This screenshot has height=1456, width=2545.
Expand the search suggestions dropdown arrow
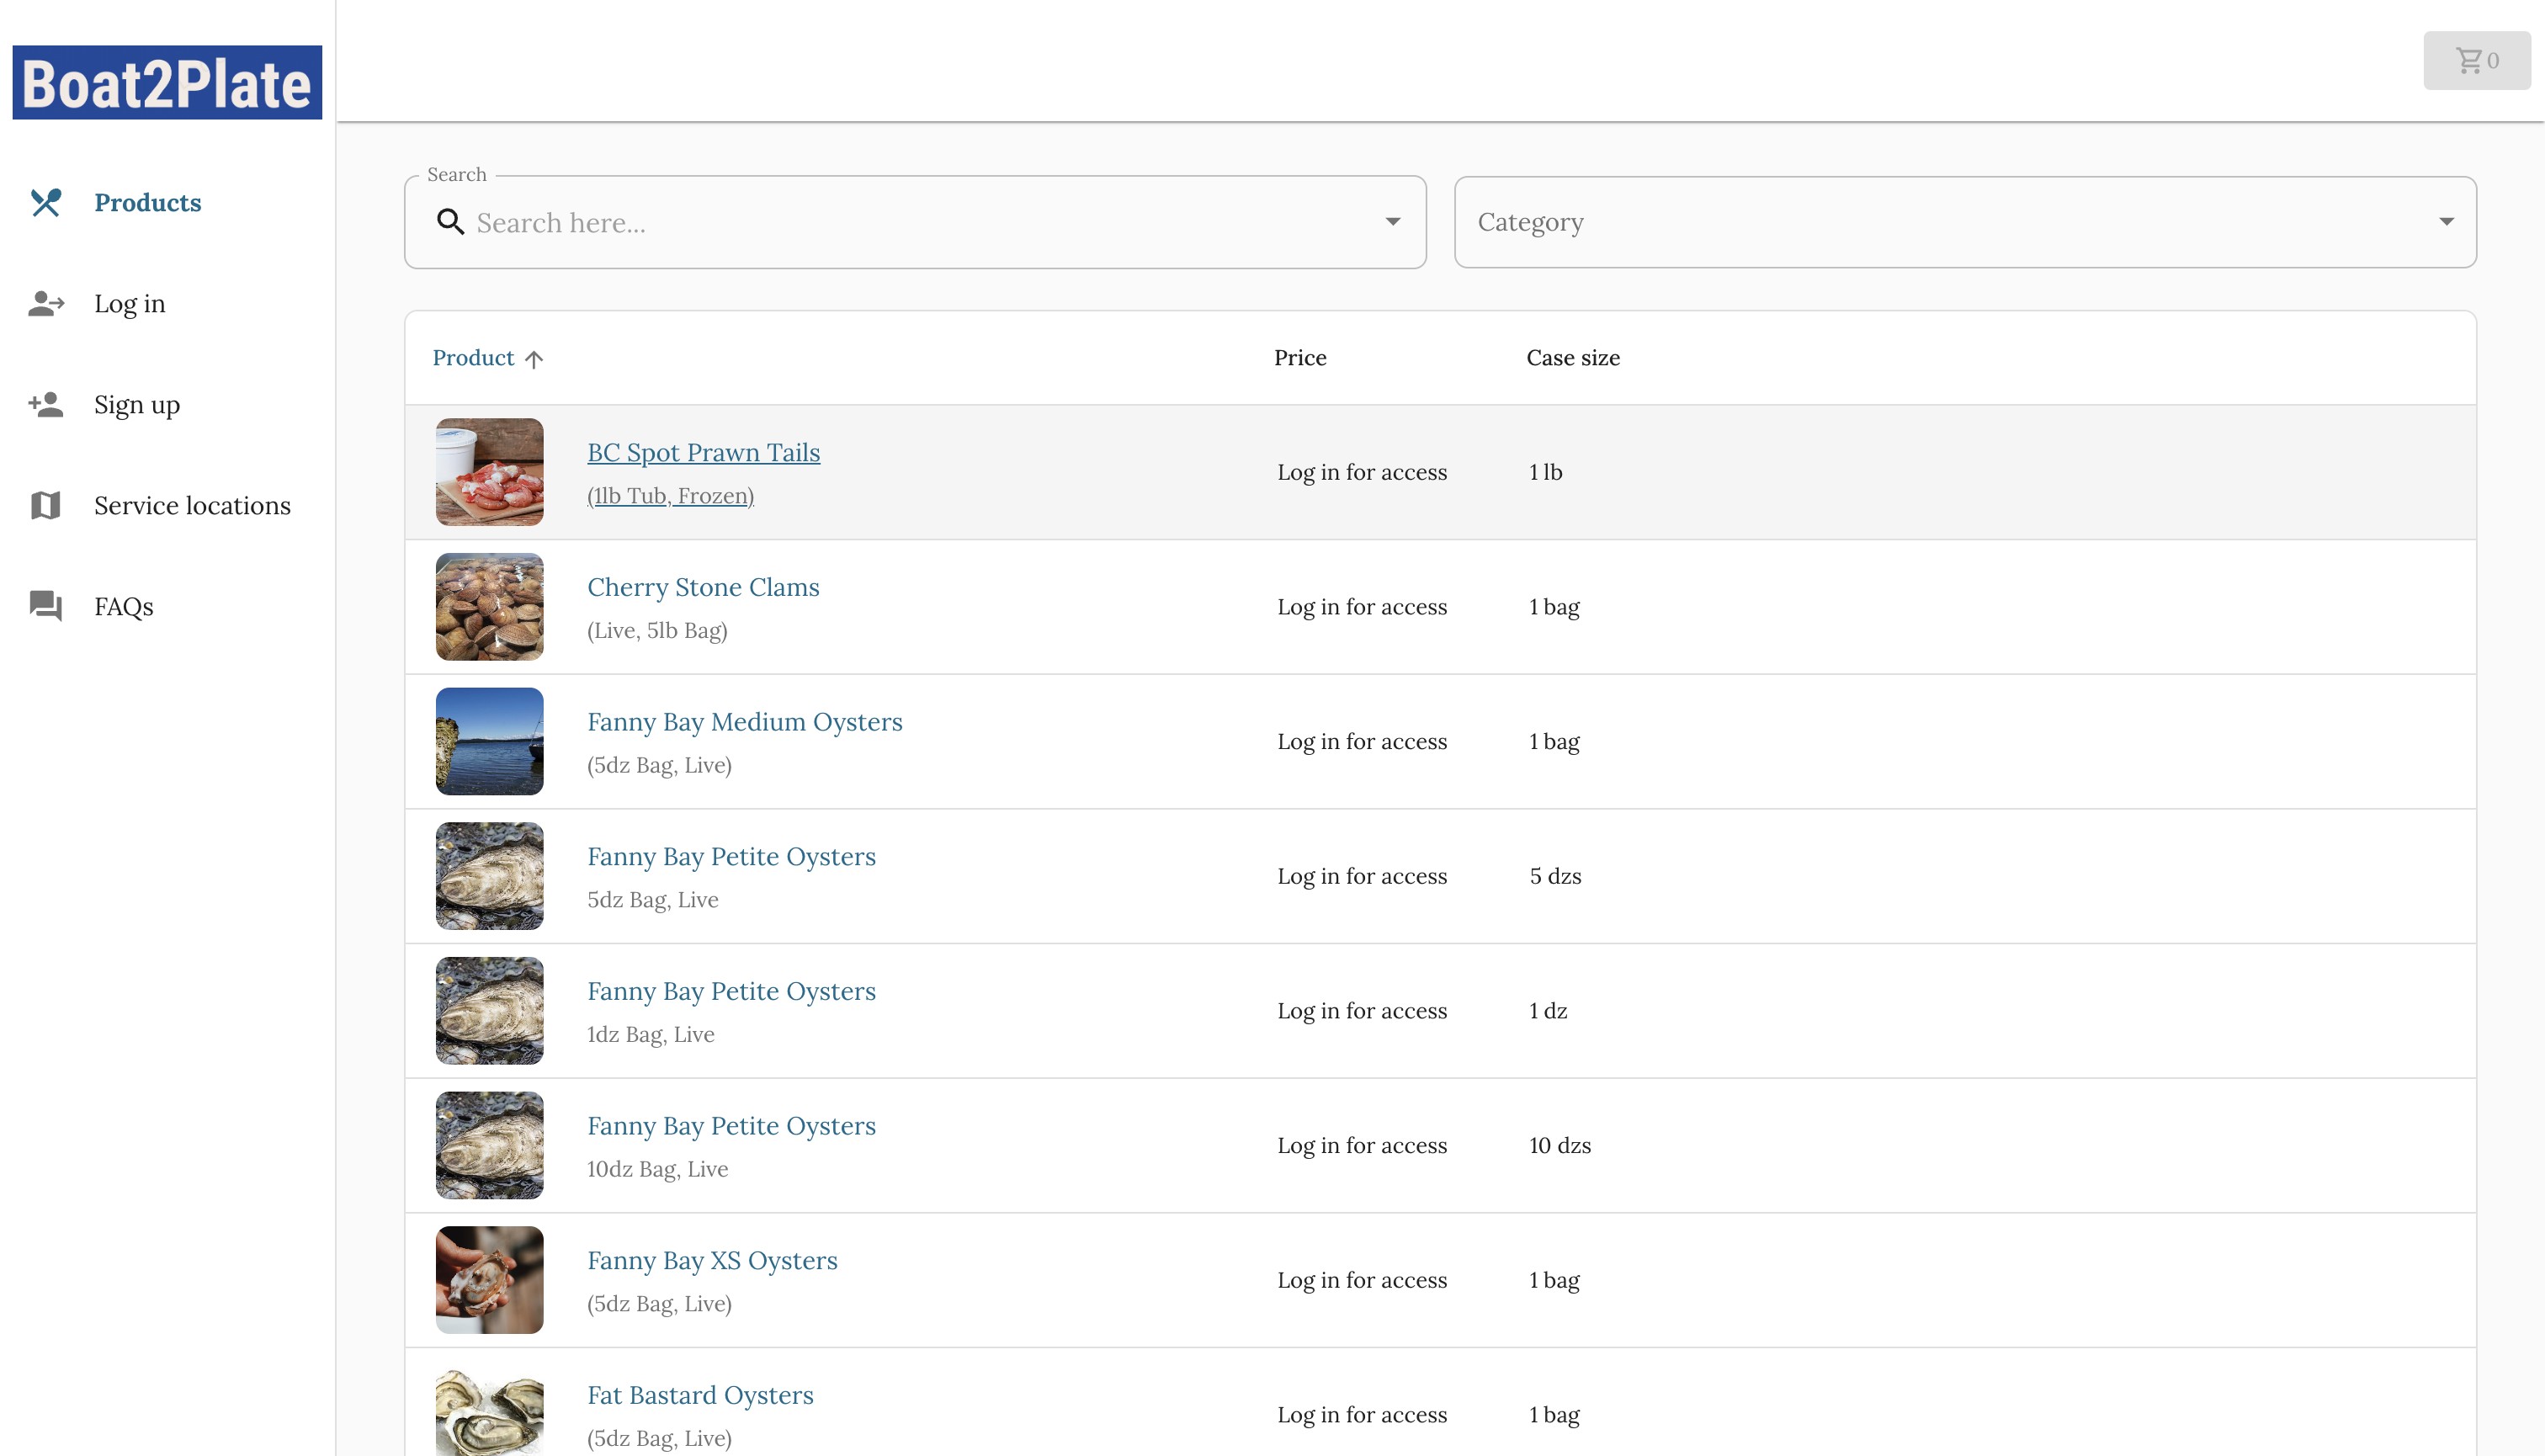click(x=1392, y=222)
